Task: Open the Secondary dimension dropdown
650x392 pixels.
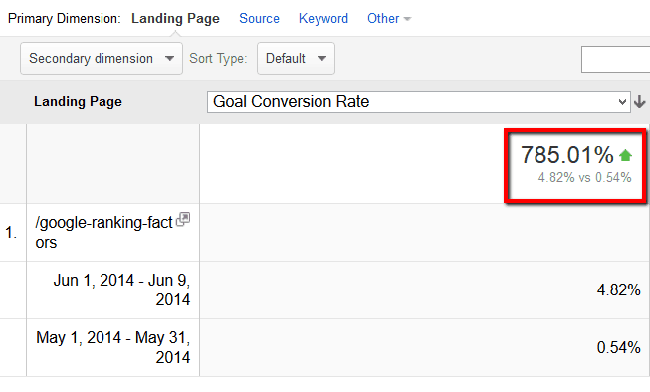Action: click(101, 58)
